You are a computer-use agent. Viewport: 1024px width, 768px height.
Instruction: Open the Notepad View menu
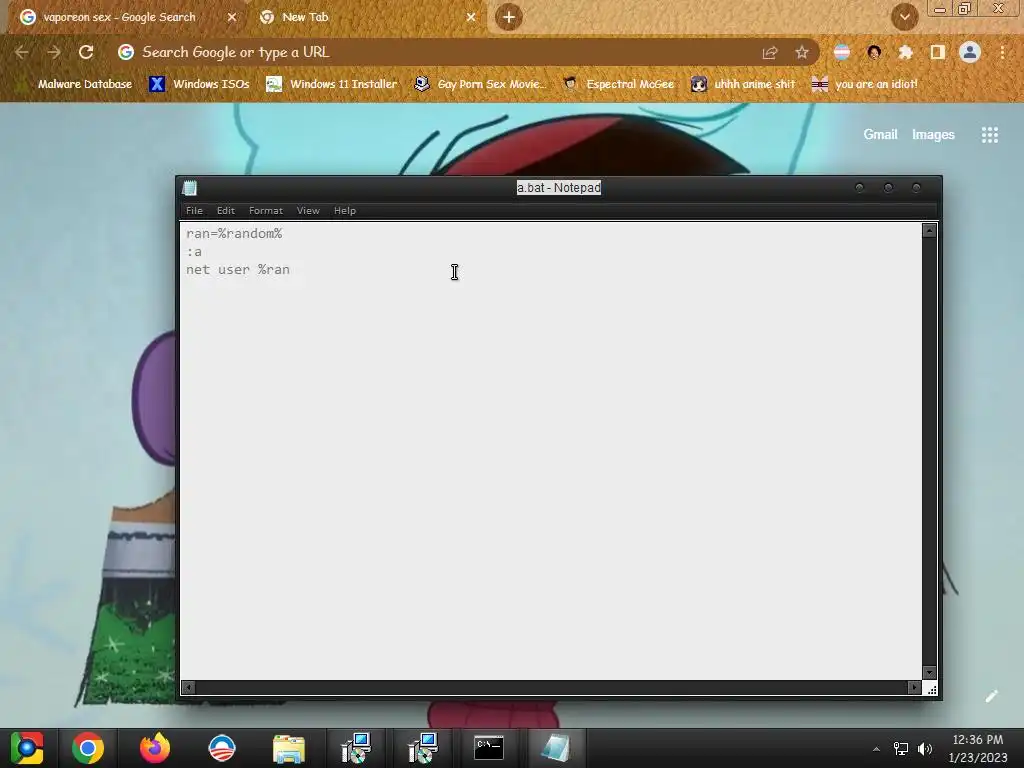(308, 210)
